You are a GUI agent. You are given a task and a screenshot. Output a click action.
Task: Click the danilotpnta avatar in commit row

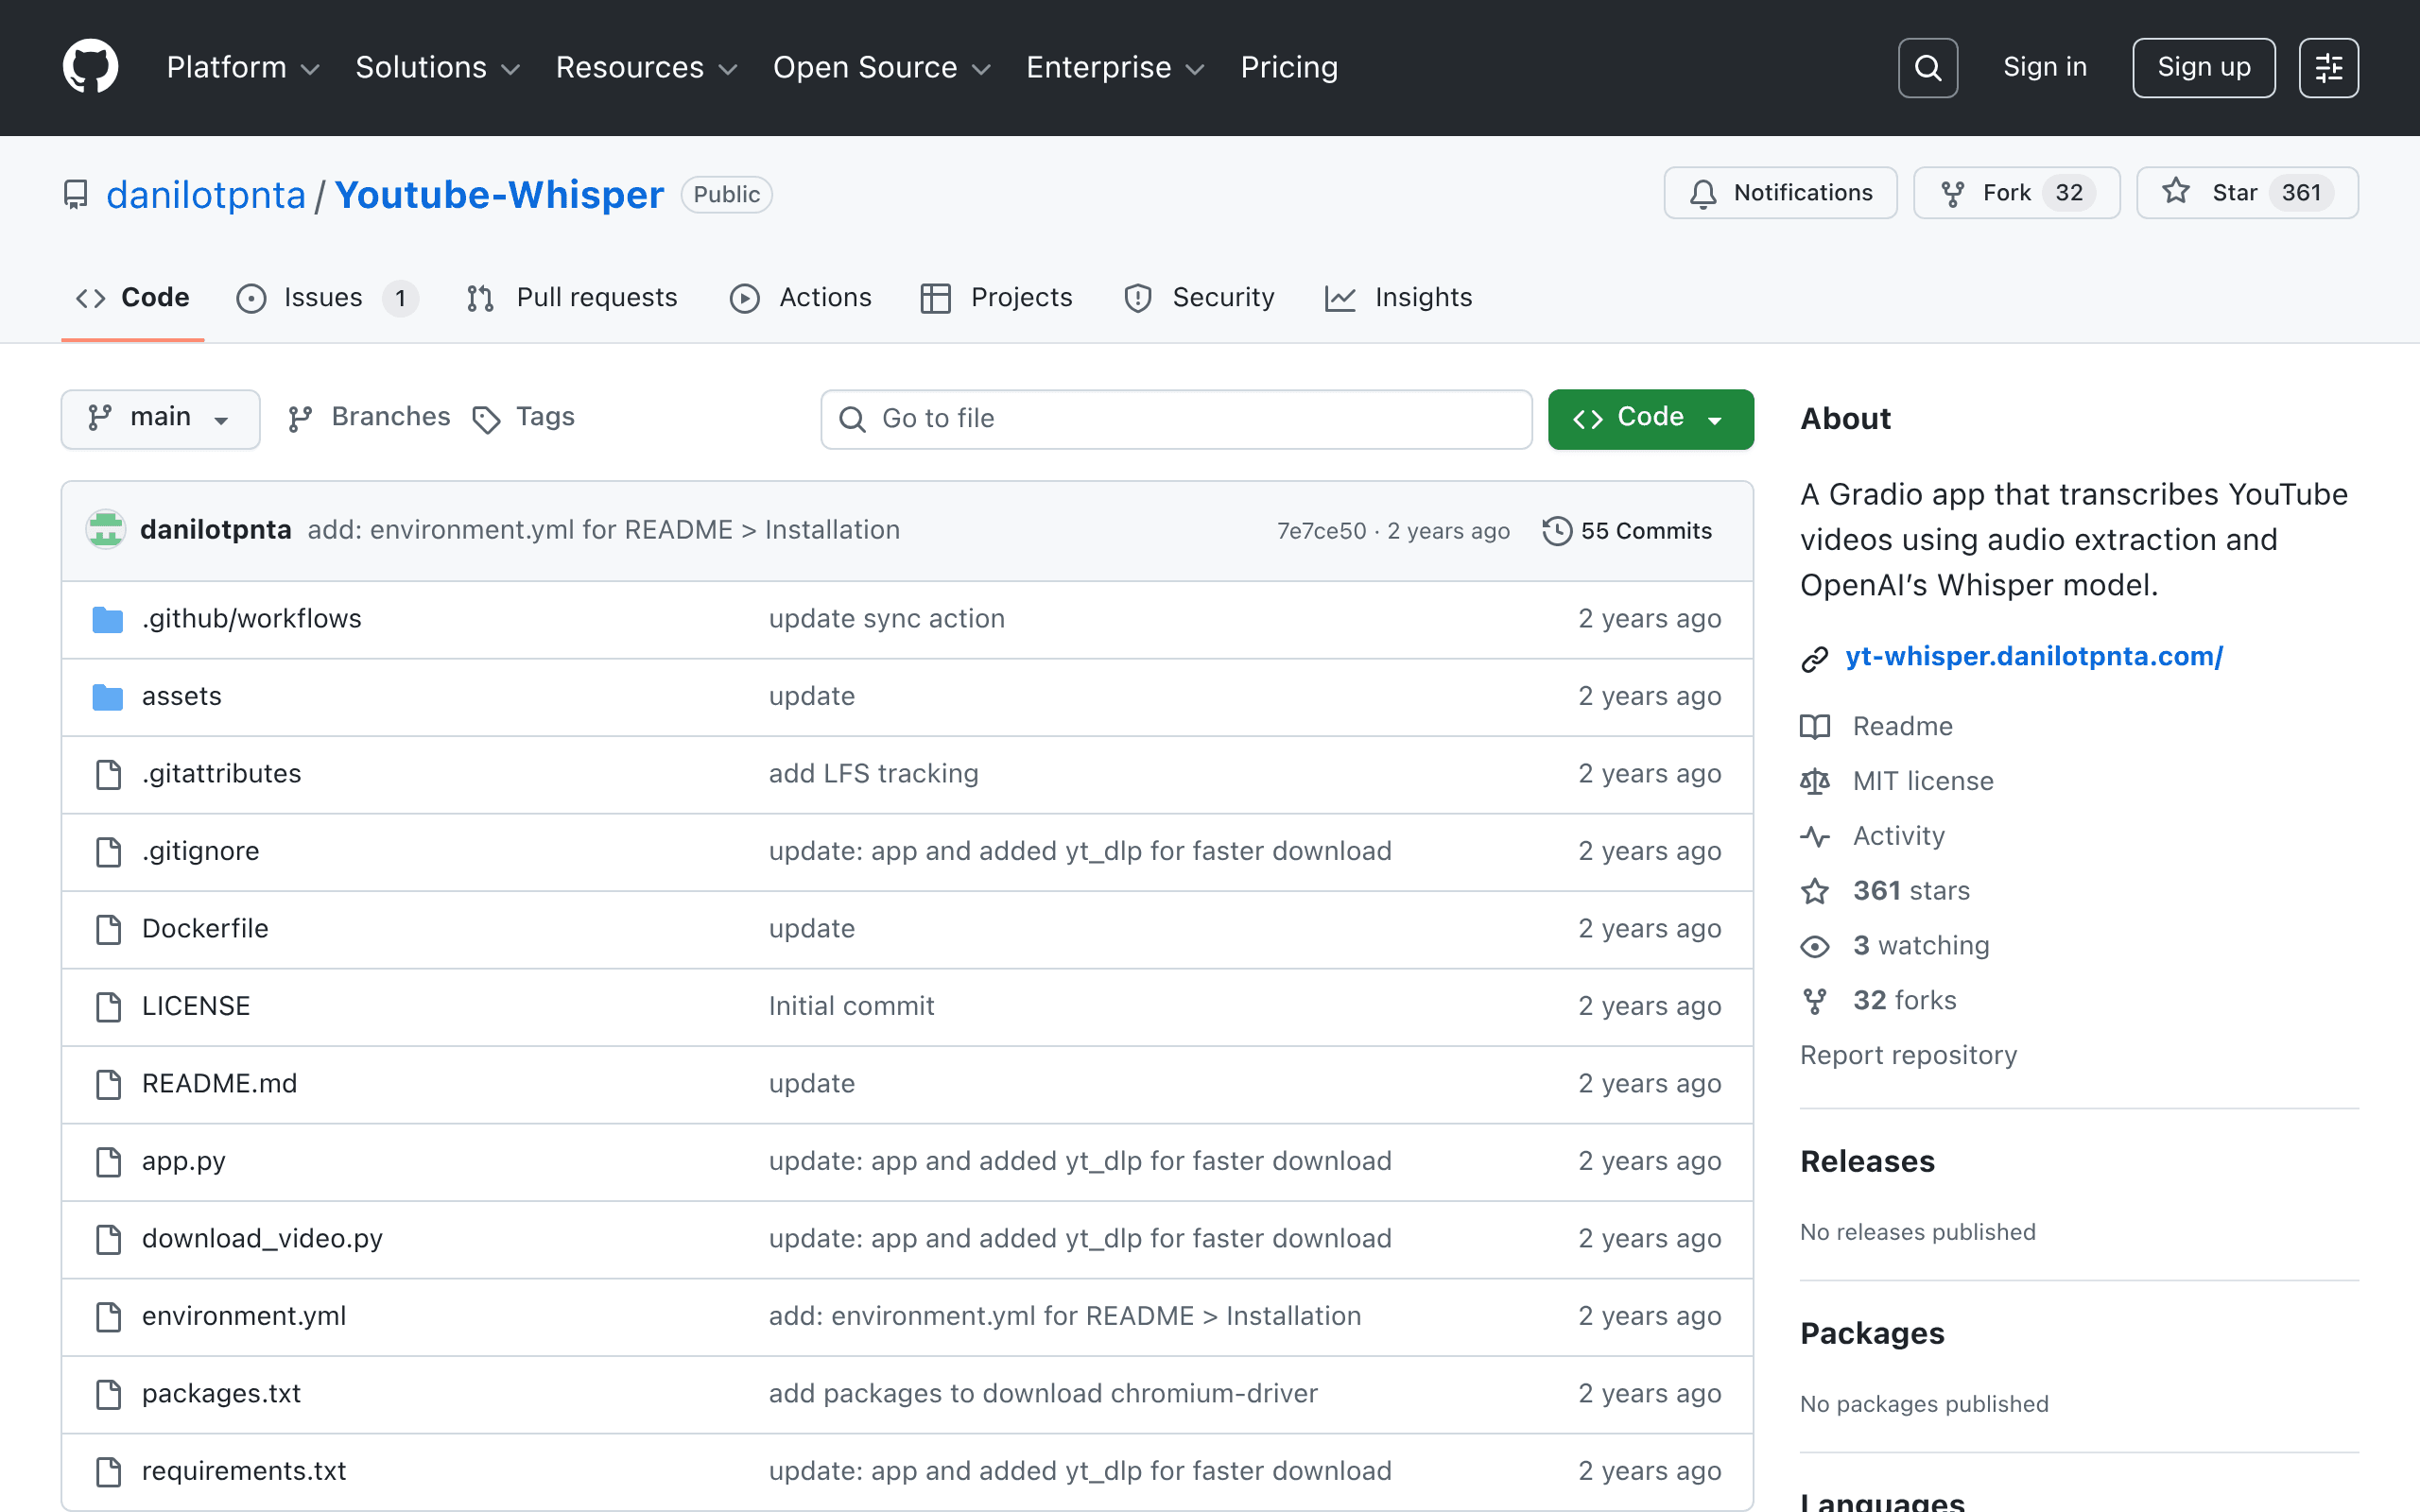pos(105,529)
